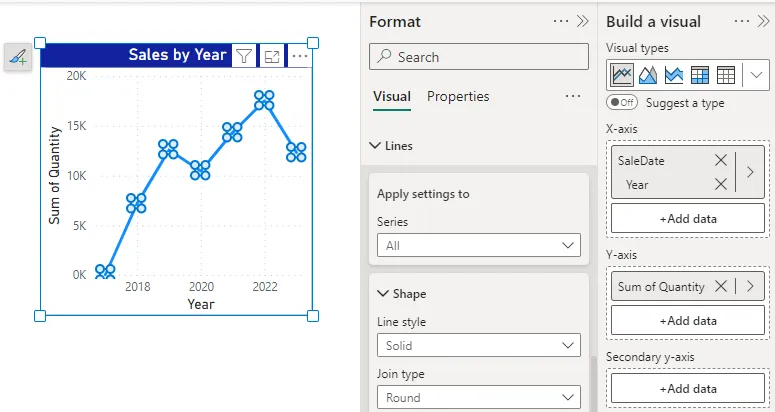Toggle Suggest a type switch
This screenshot has height=412, width=775.
[622, 102]
